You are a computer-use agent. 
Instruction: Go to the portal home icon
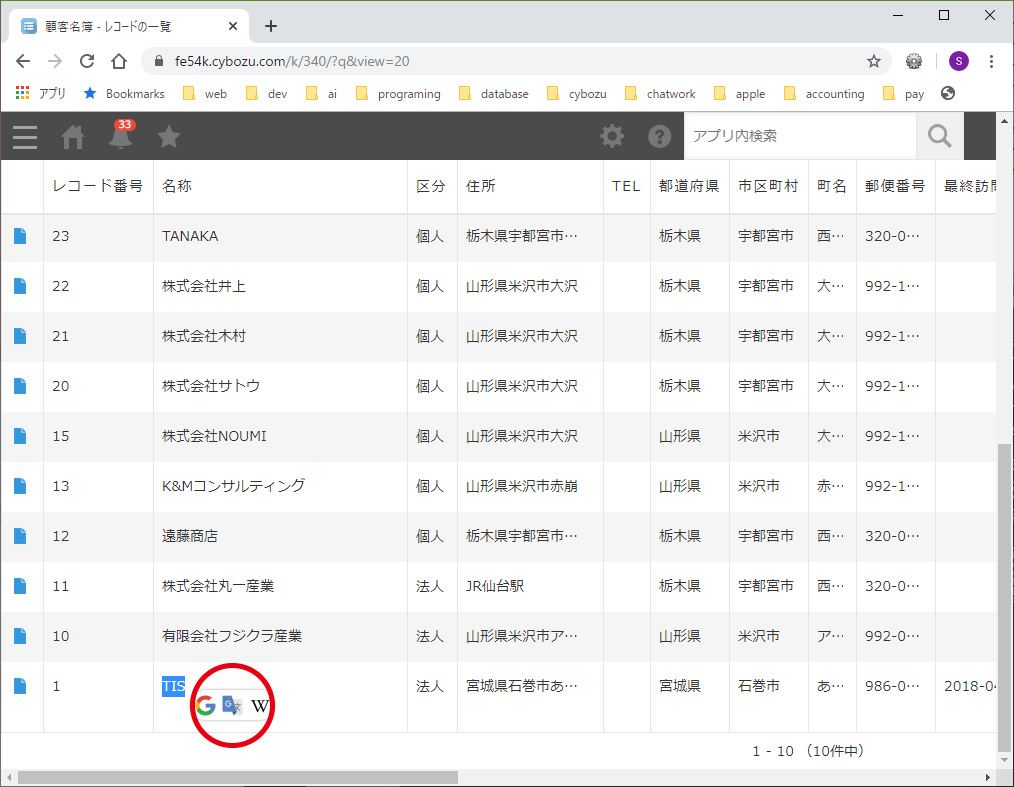click(72, 137)
